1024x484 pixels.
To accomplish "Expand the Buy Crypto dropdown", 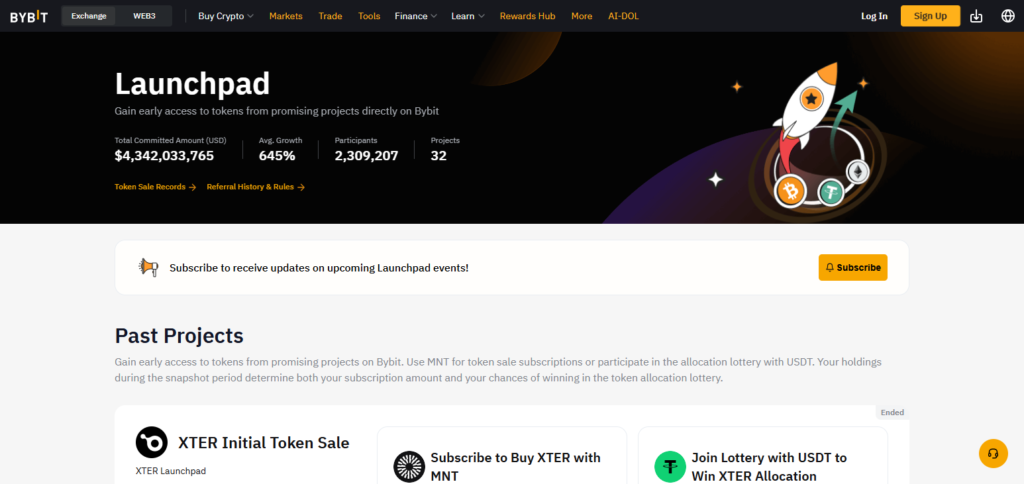I will (226, 16).
